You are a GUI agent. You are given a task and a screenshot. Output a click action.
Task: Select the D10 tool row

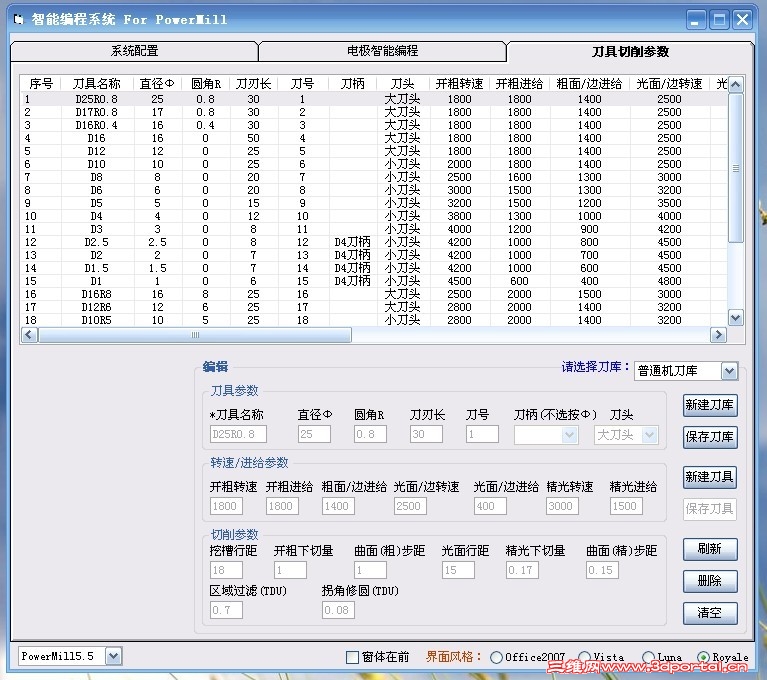point(374,164)
